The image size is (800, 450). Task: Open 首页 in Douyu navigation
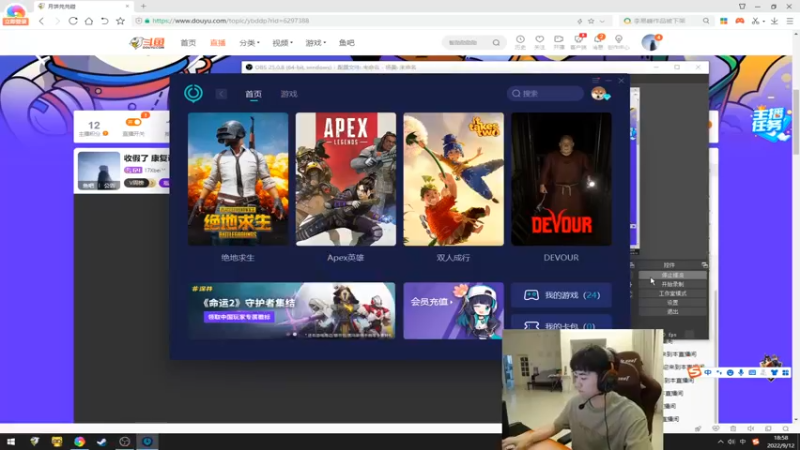tap(188, 43)
